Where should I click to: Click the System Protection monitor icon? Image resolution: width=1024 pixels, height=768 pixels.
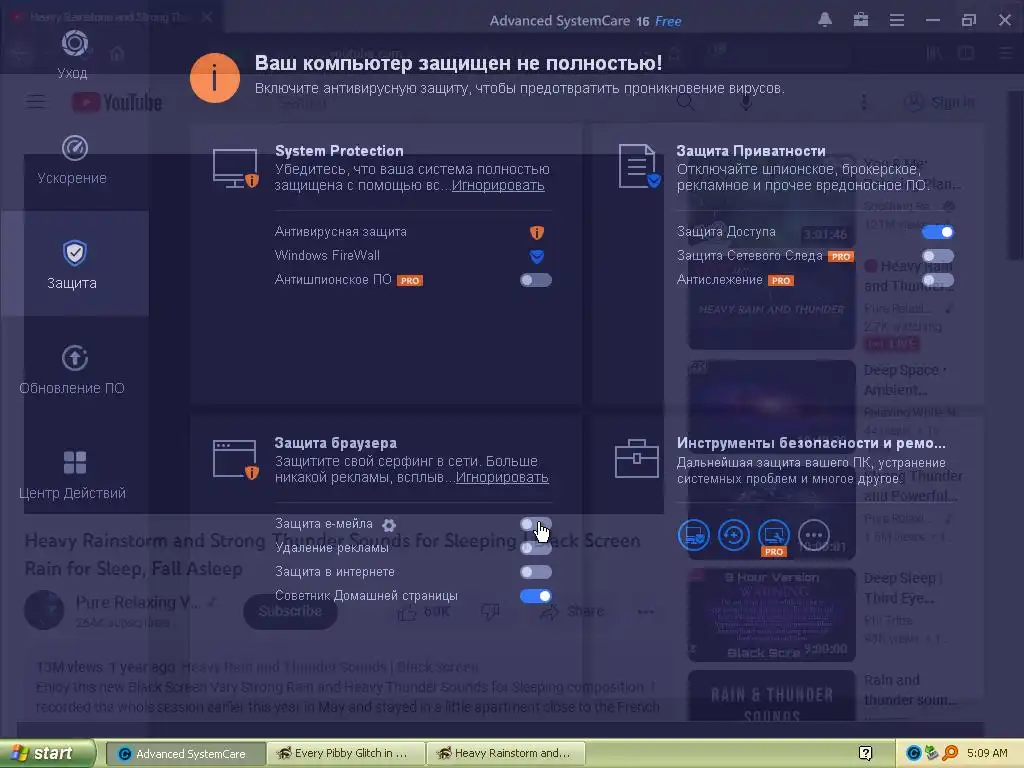236,168
